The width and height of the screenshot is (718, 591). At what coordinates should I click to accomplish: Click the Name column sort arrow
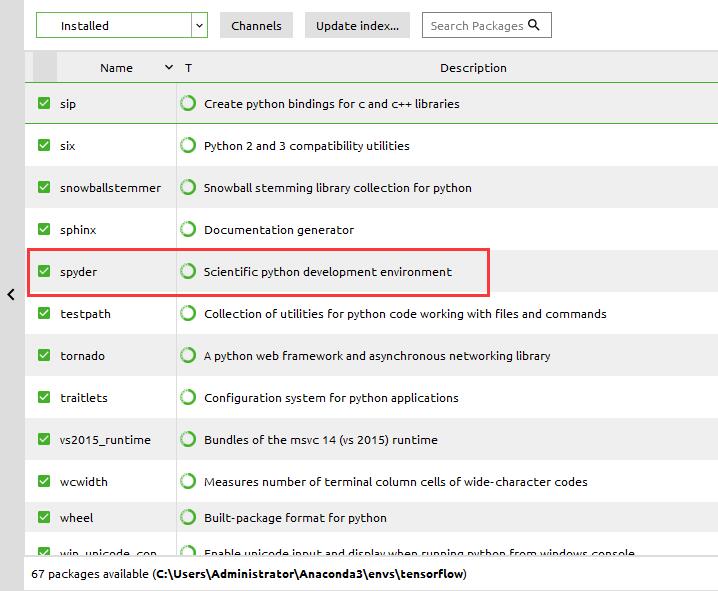[168, 68]
